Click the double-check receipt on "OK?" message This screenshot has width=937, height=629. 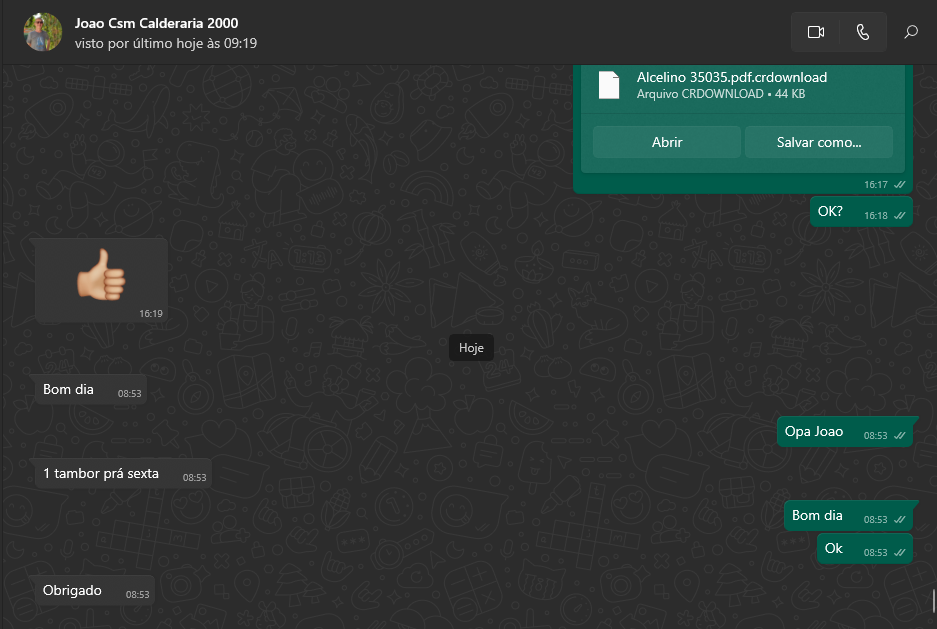pos(900,216)
